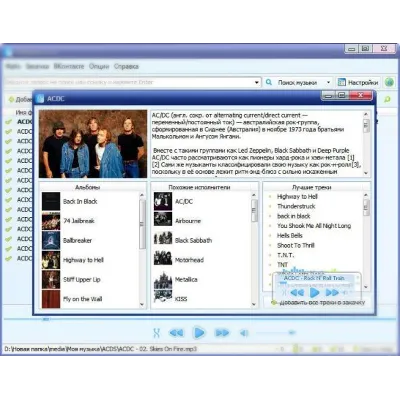This screenshot has width=400, height=400.
Task: Click the green search icon at right edge
Action: 387,99
